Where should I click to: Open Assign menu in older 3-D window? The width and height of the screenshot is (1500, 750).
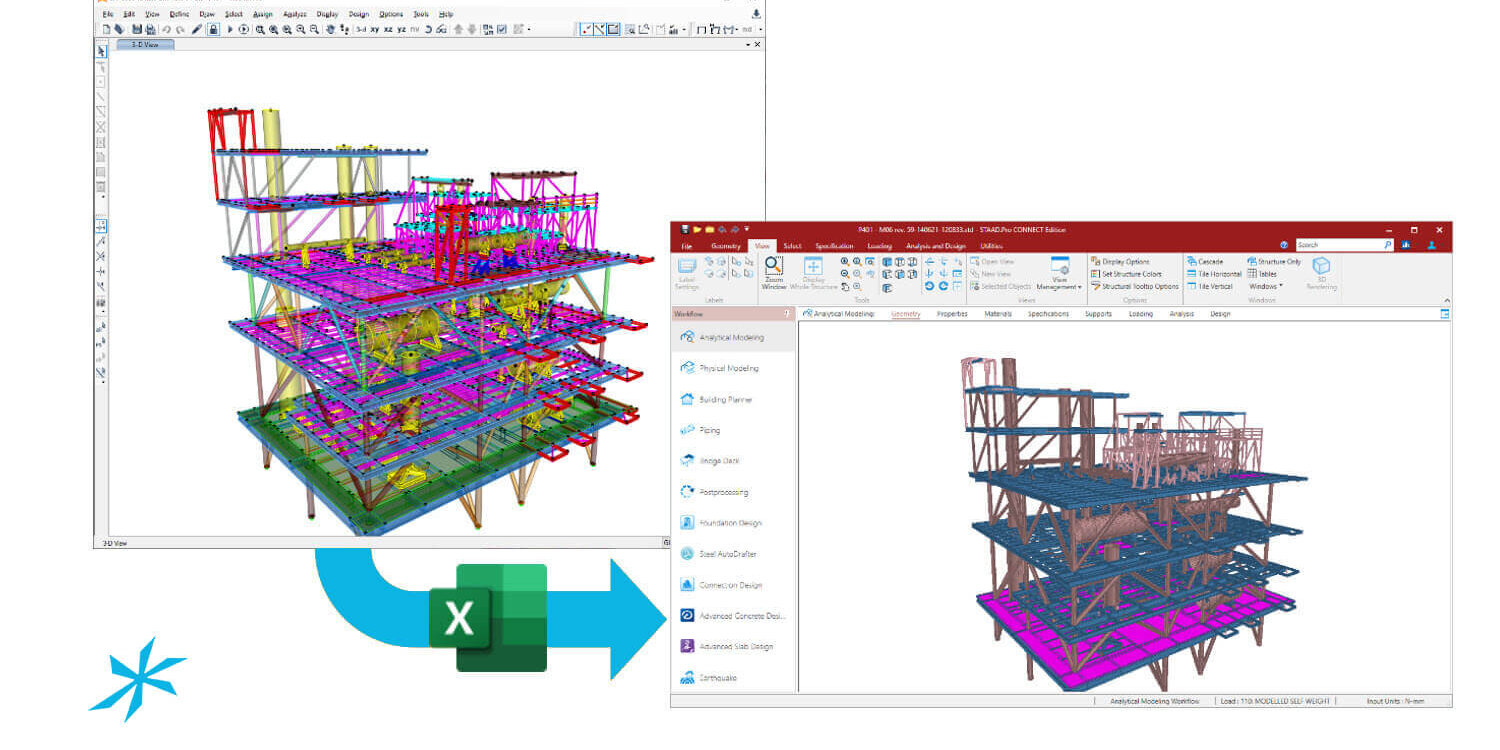click(262, 14)
